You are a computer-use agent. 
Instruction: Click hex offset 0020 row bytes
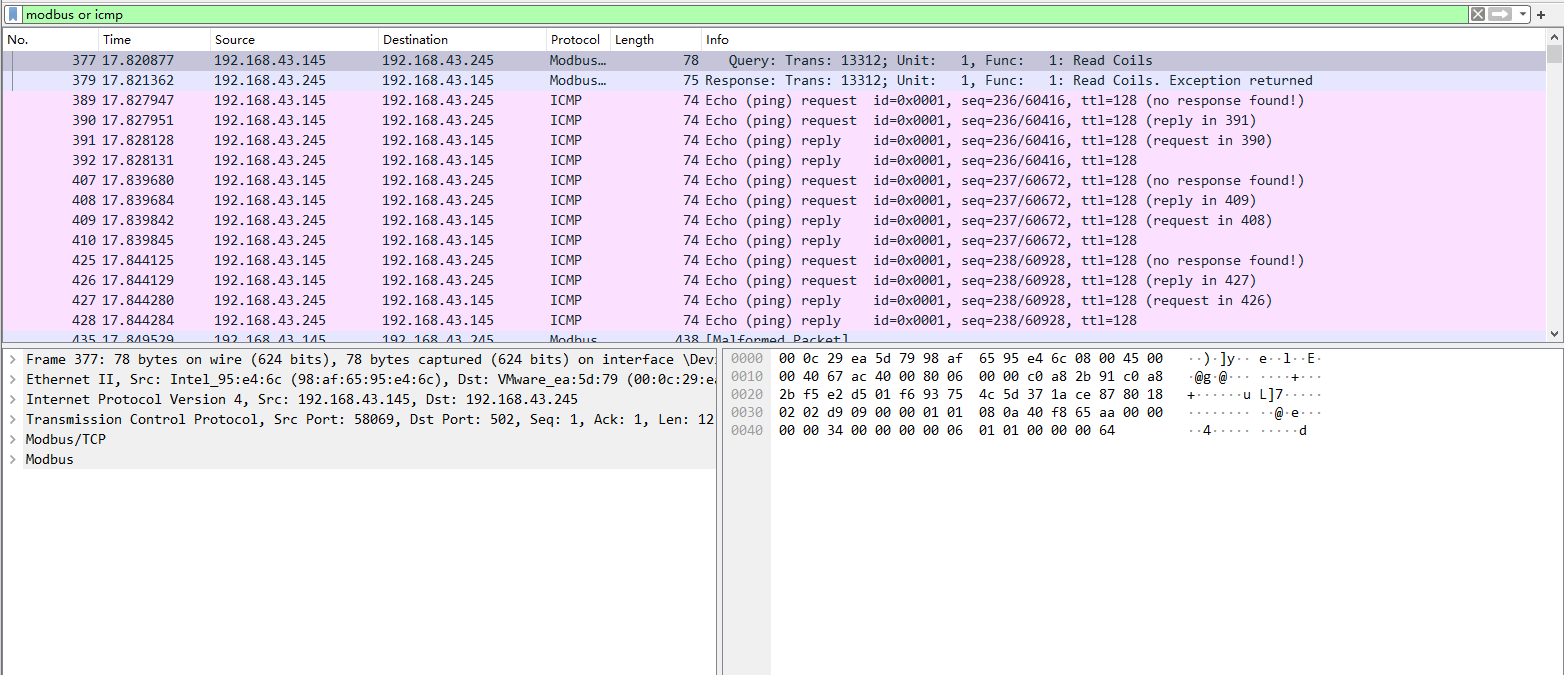970,394
